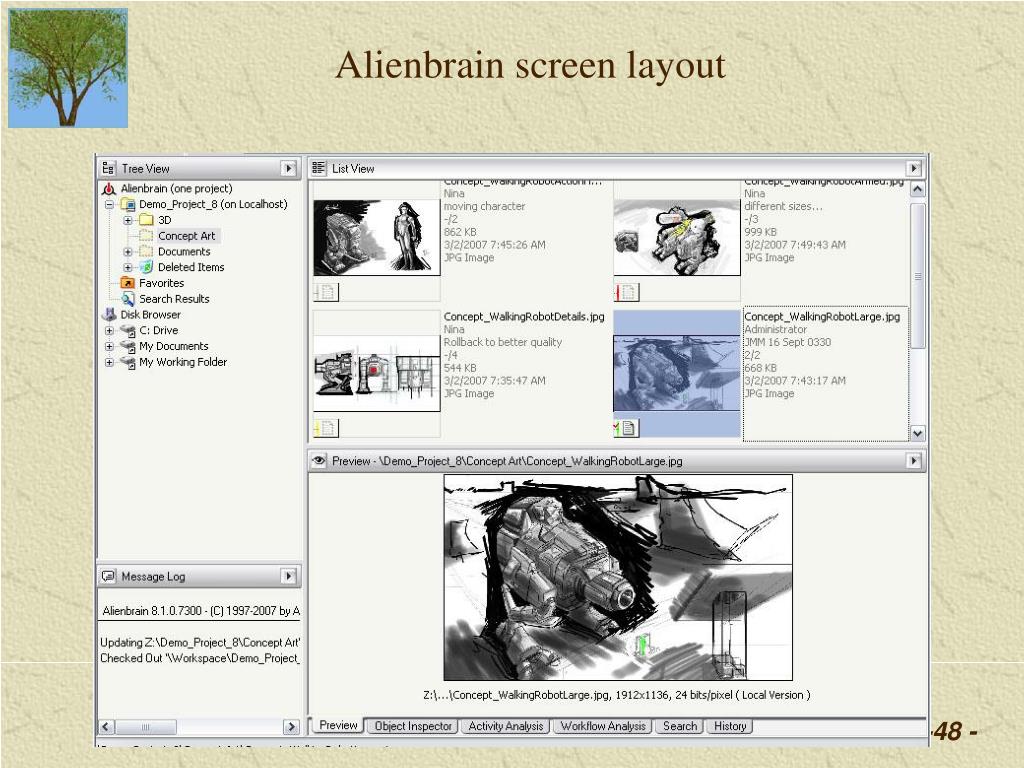Click the comment "Rollback to better quality"
Screen dimensions: 1024x768
[x=502, y=342]
